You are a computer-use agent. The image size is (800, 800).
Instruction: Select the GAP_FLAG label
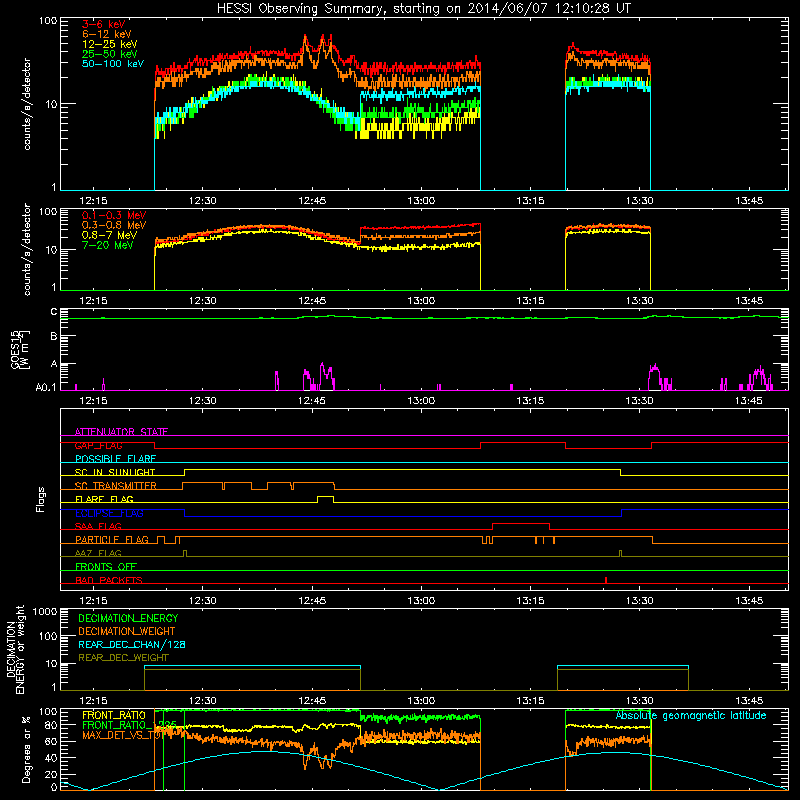click(98, 445)
